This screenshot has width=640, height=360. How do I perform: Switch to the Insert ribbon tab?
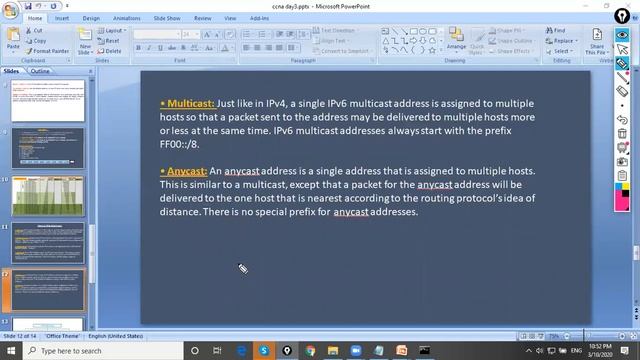(62, 18)
